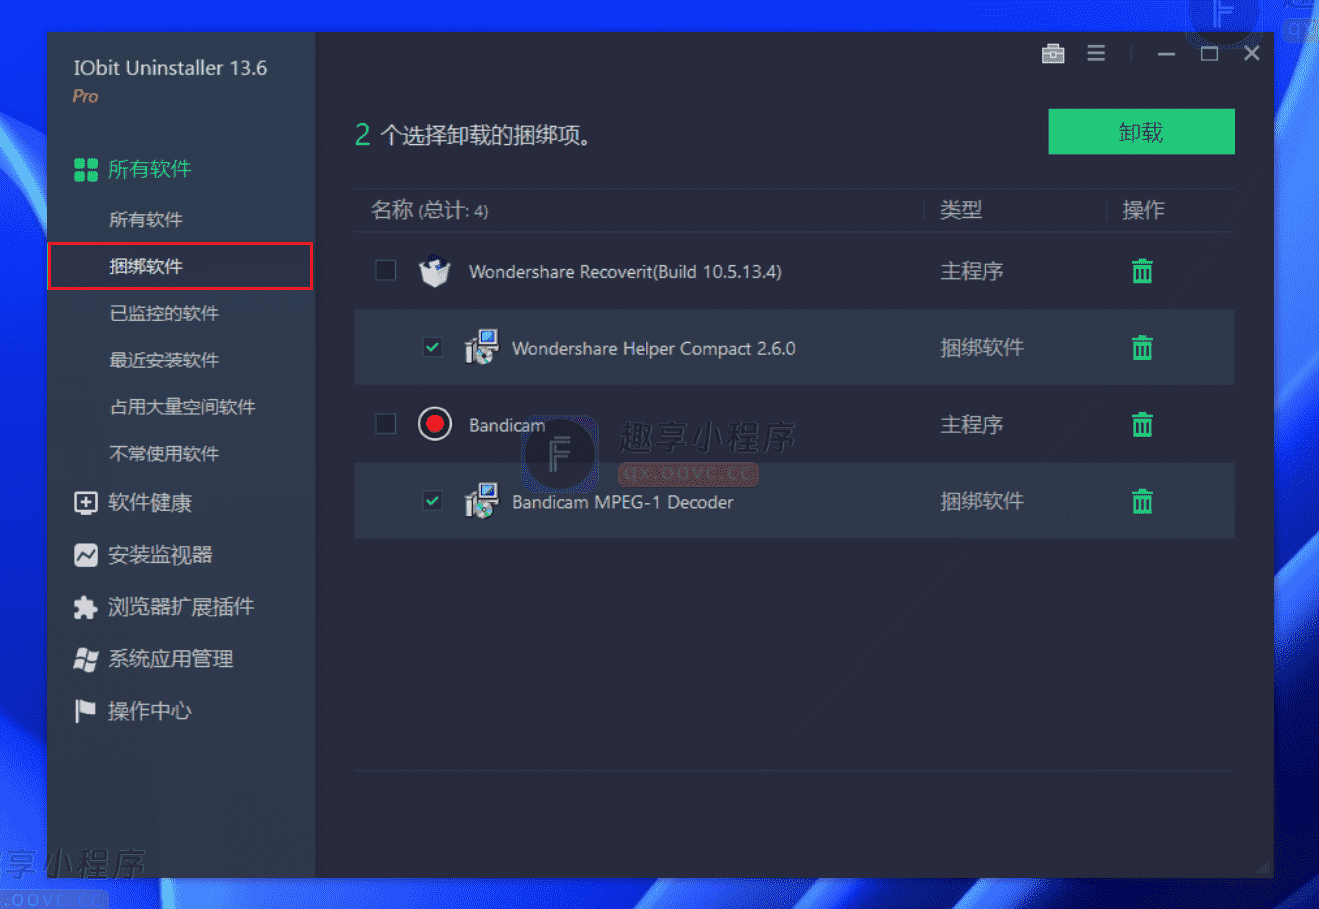Click Bandicam MPEG-1 Decoder name
Viewport: 1319px width, 909px height.
[623, 502]
